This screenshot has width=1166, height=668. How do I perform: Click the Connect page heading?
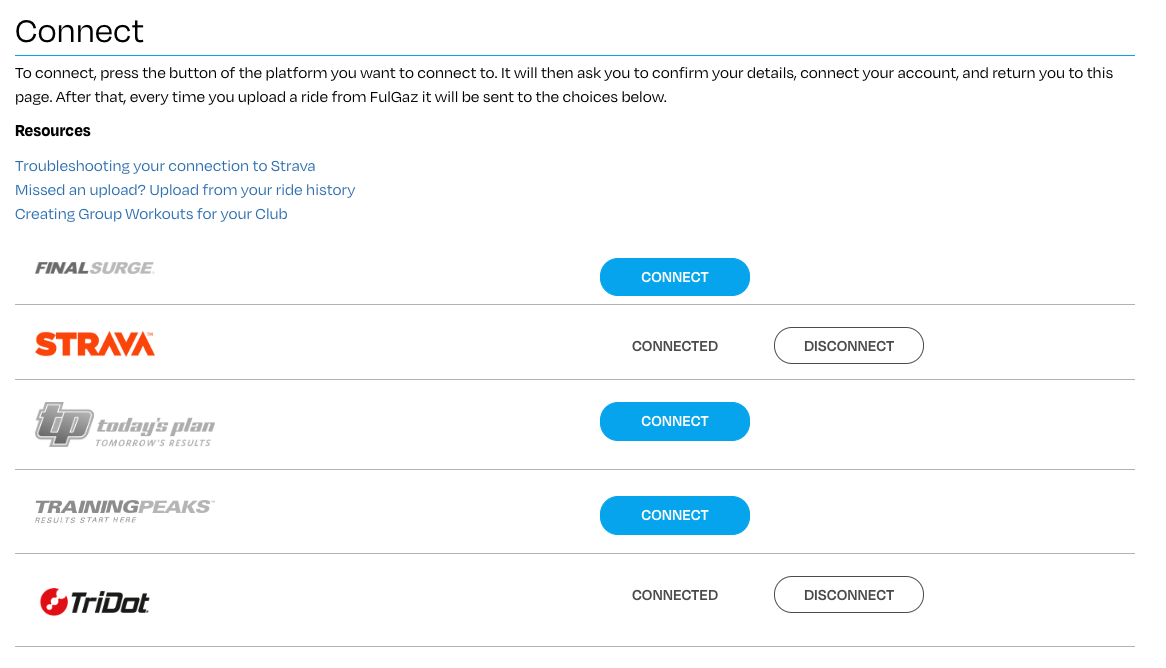tap(79, 31)
